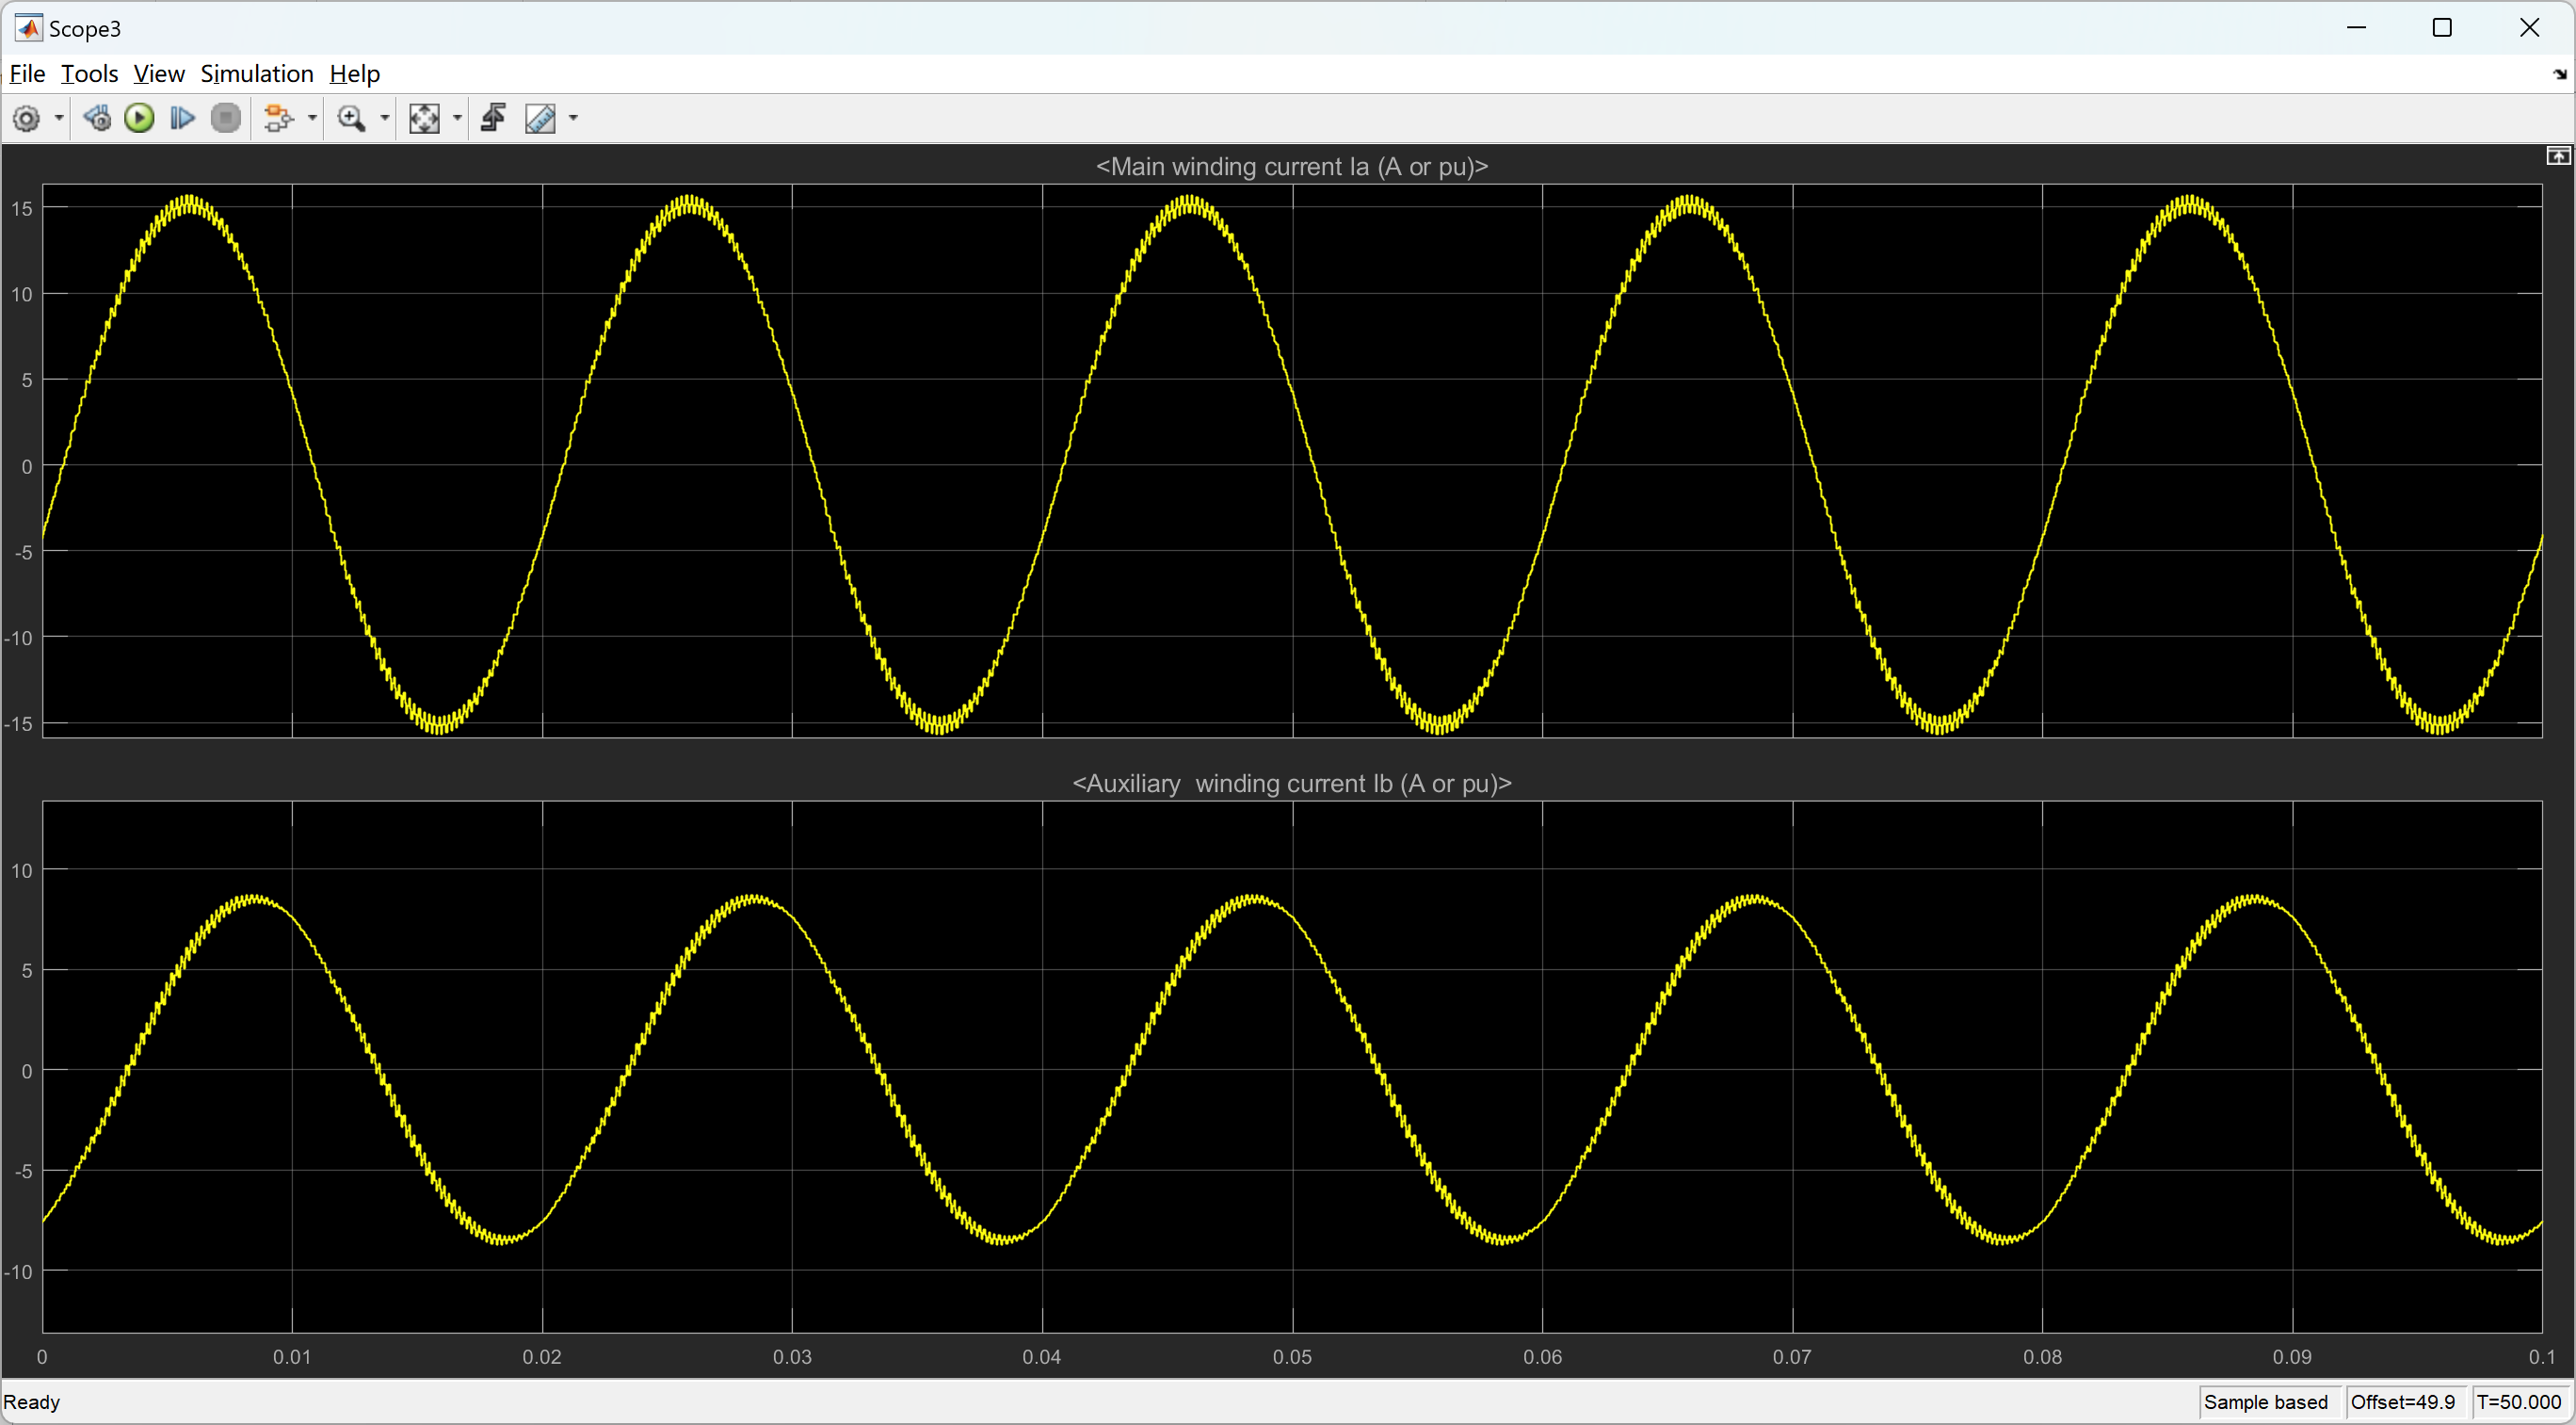Click the Sample based status label
This screenshot has width=2576, height=1425.
(x=2265, y=1401)
